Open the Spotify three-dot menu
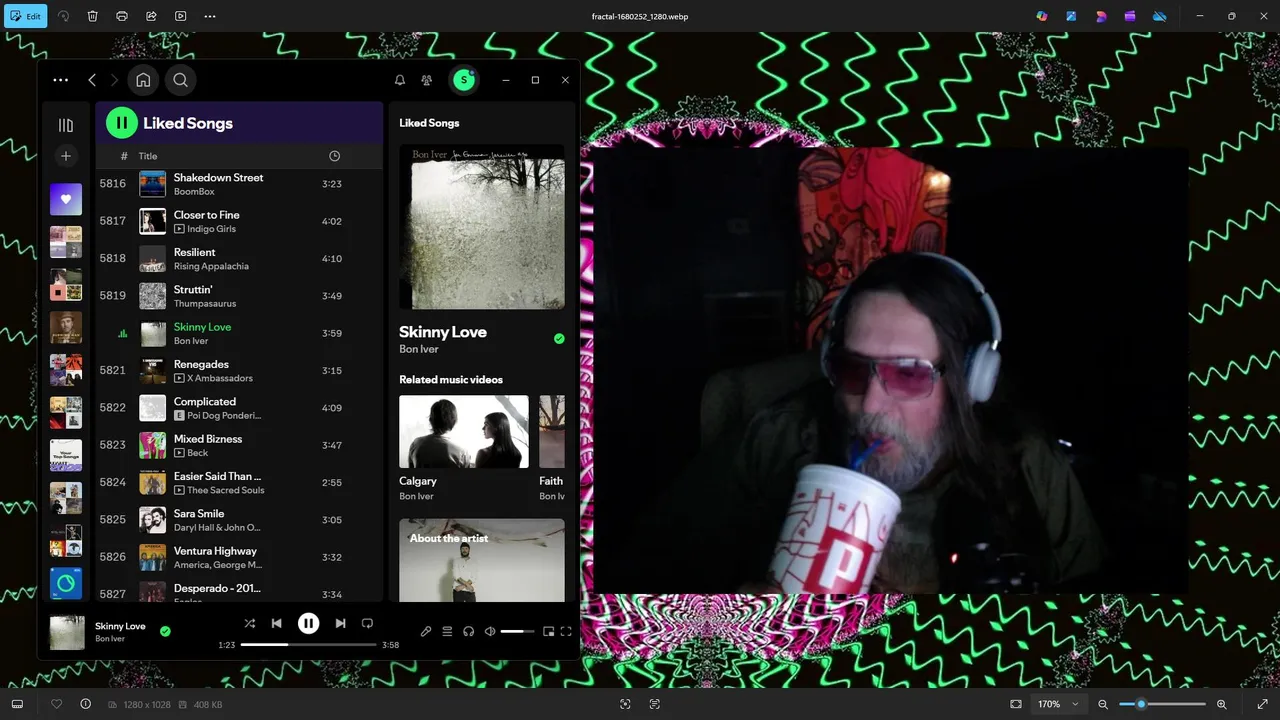1280x720 pixels. click(61, 80)
